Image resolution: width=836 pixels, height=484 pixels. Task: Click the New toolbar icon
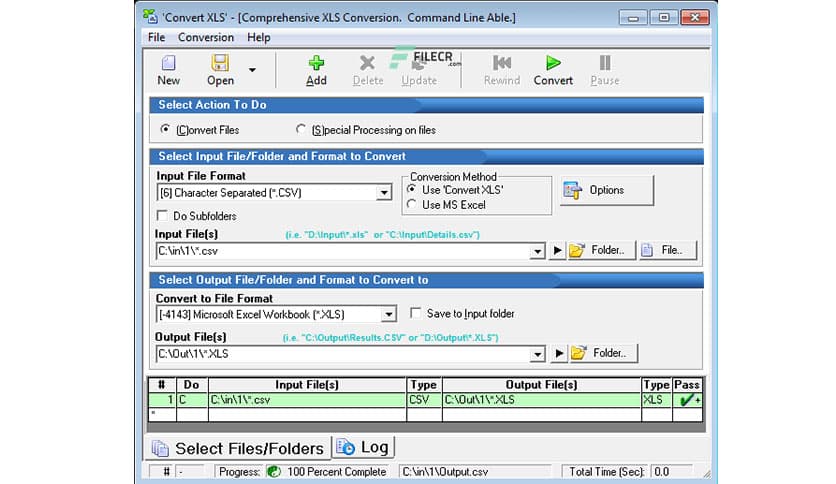168,63
